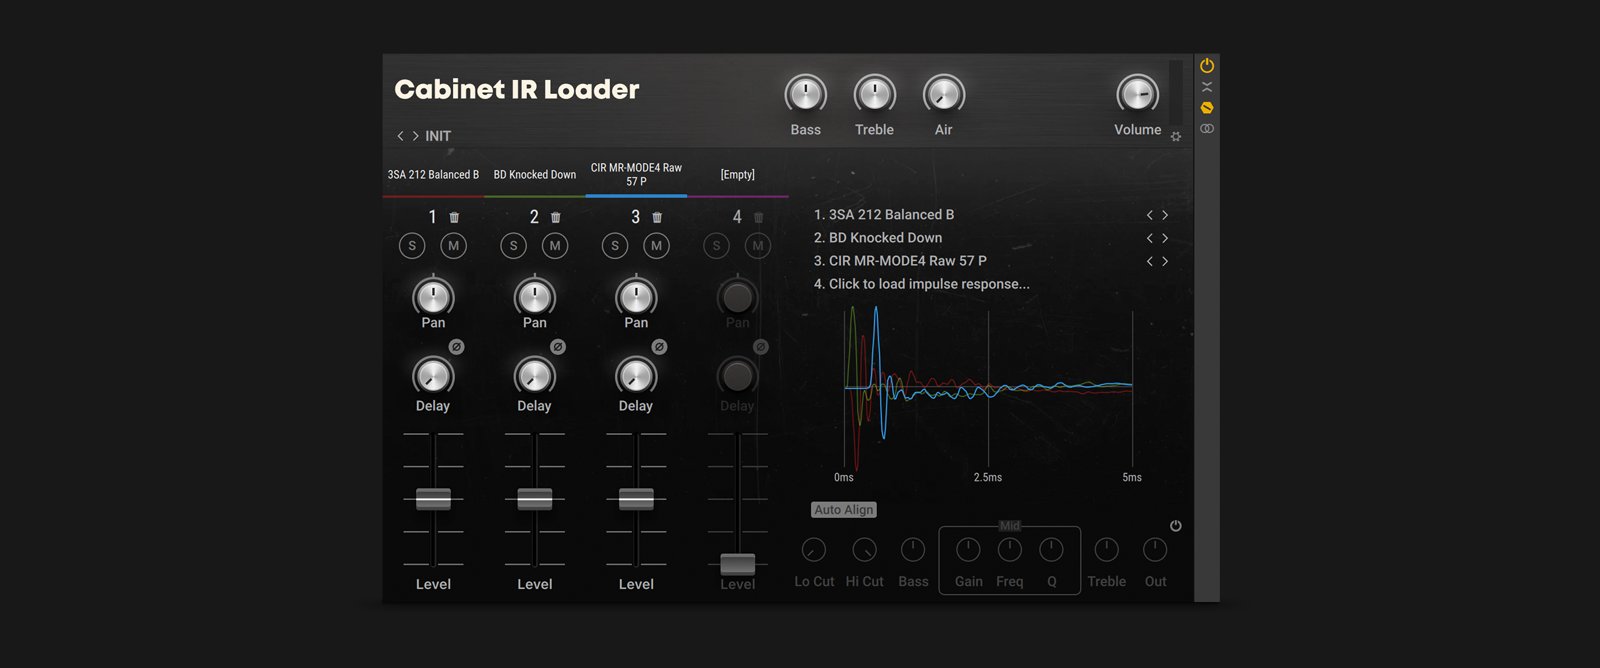Load next IR for 3SA 212 Balanced B
This screenshot has height=668, width=1600.
pos(1165,215)
